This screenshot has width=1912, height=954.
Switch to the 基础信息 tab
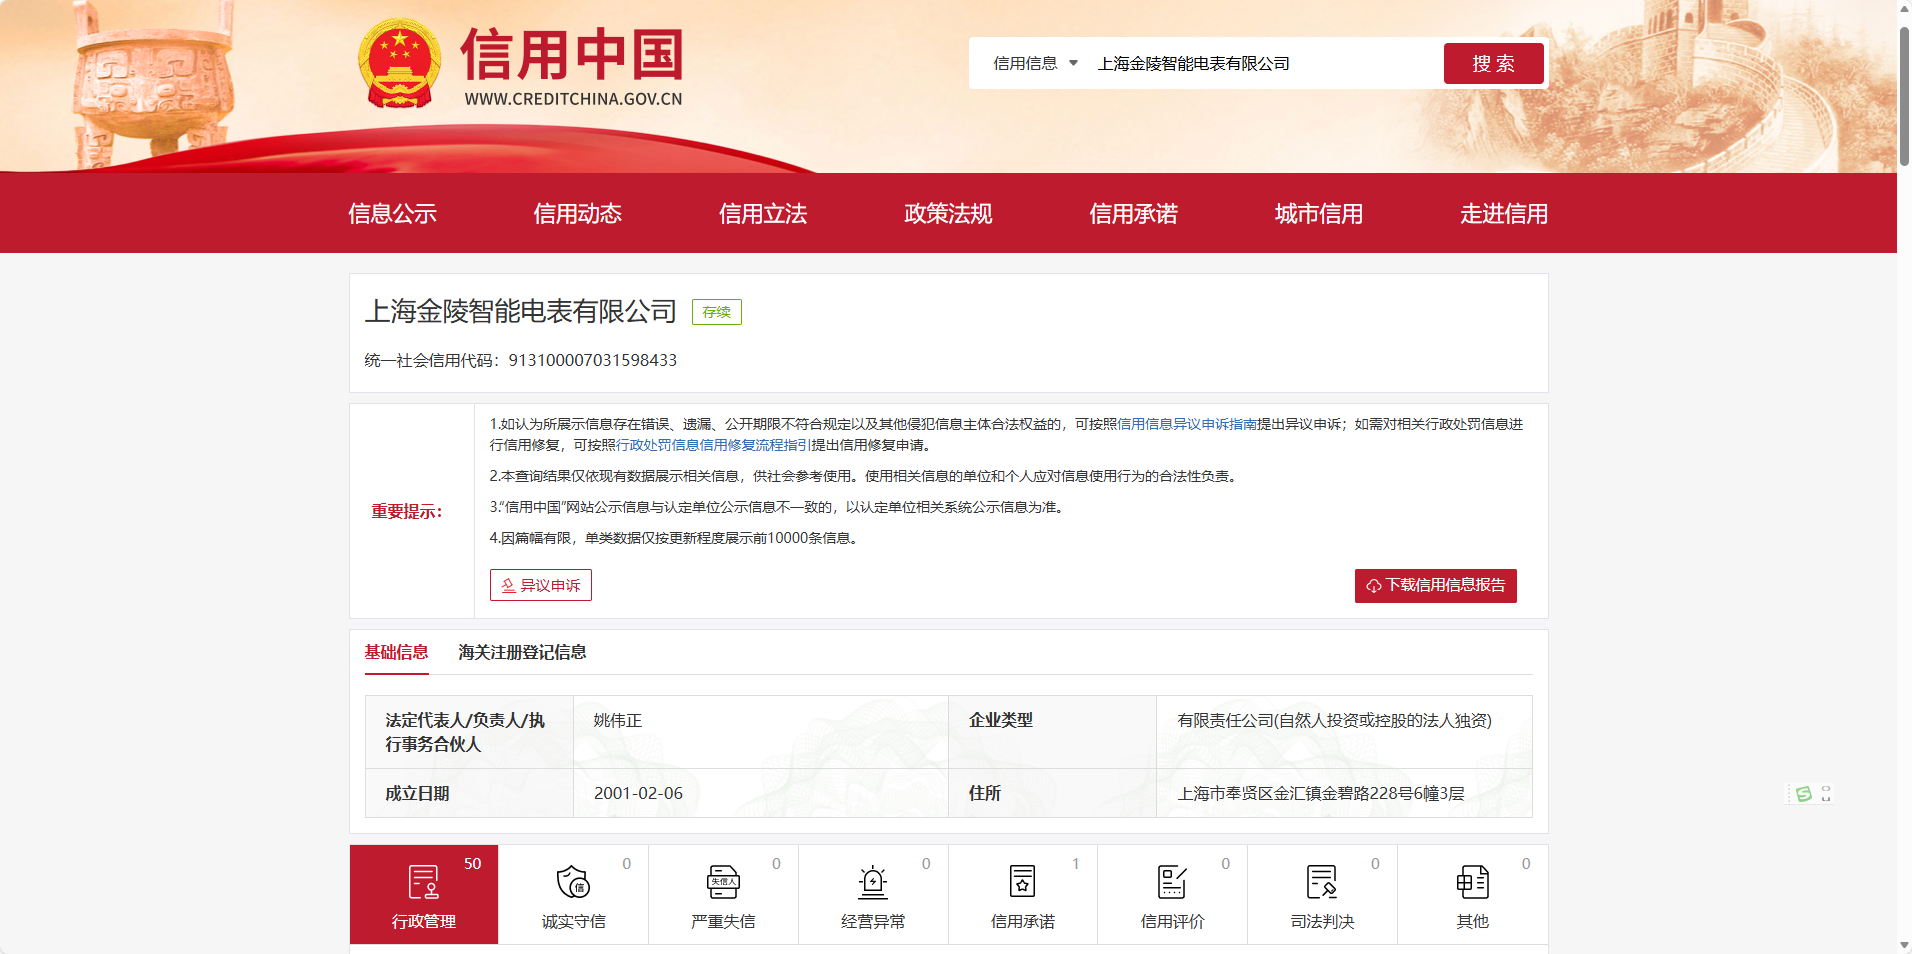(396, 652)
